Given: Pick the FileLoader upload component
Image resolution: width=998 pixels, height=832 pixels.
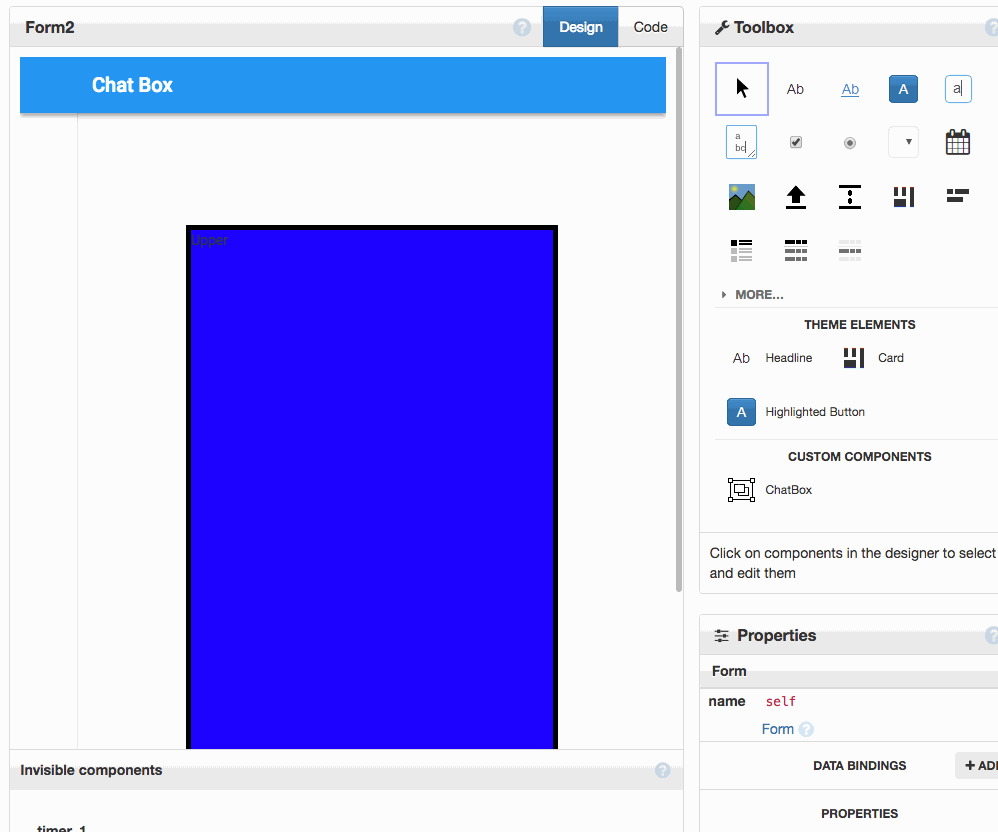Looking at the screenshot, I should 796,197.
